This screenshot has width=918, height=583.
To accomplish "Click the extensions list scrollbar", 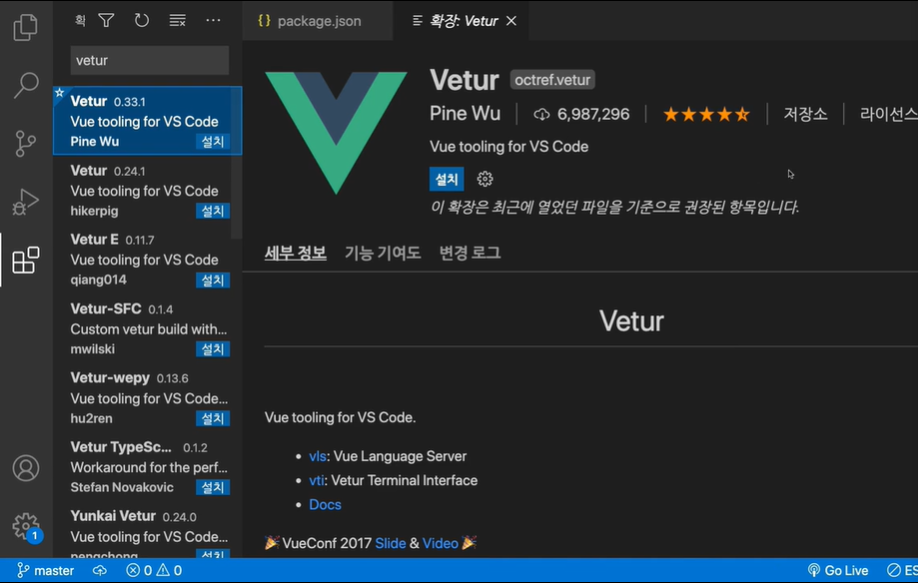I will (x=237, y=163).
